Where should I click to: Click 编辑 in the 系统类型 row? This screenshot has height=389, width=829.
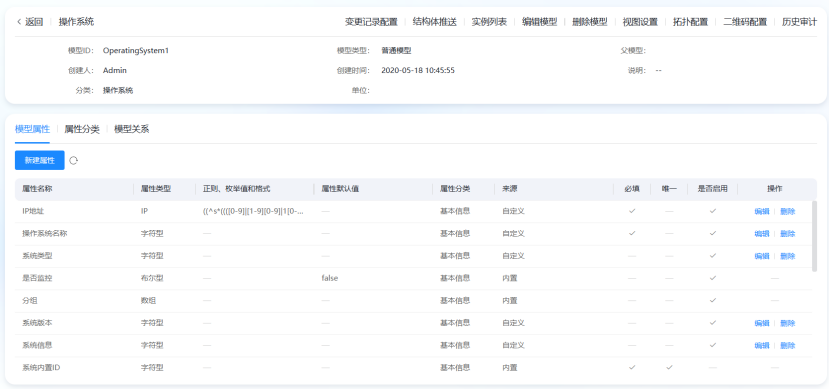762,256
